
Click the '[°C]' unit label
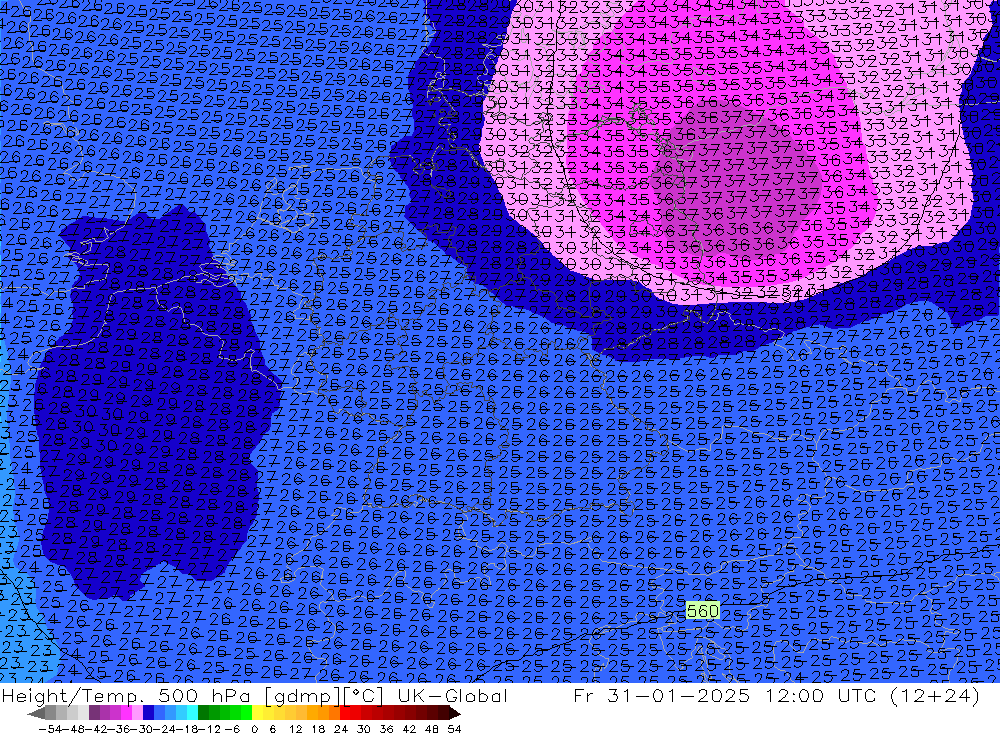364,696
